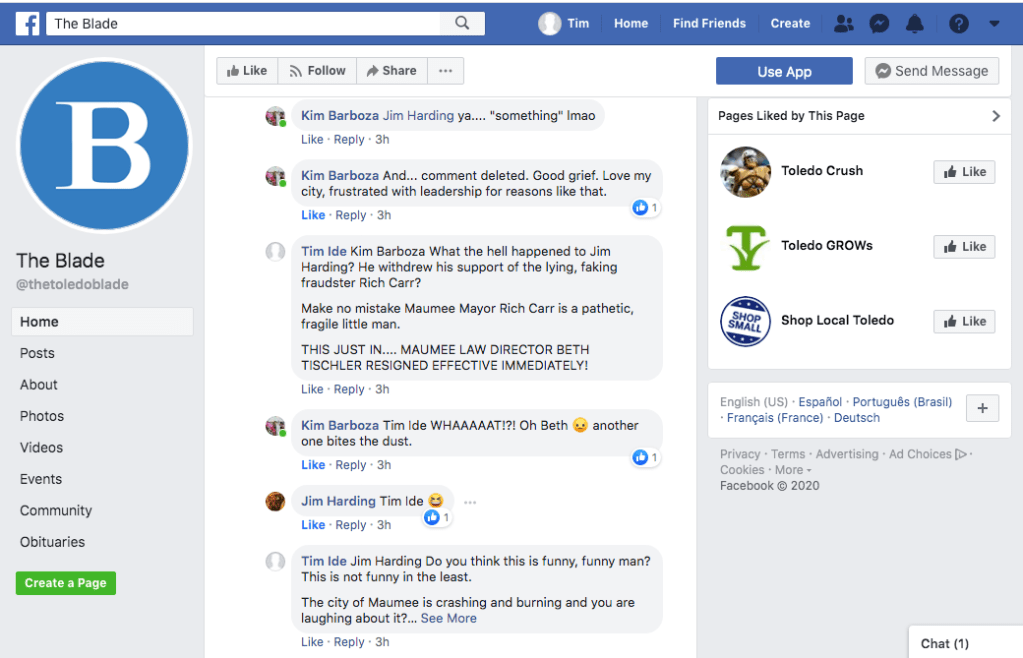Expand Pages Liked by This Page chevron
The height and width of the screenshot is (658, 1023).
click(995, 116)
